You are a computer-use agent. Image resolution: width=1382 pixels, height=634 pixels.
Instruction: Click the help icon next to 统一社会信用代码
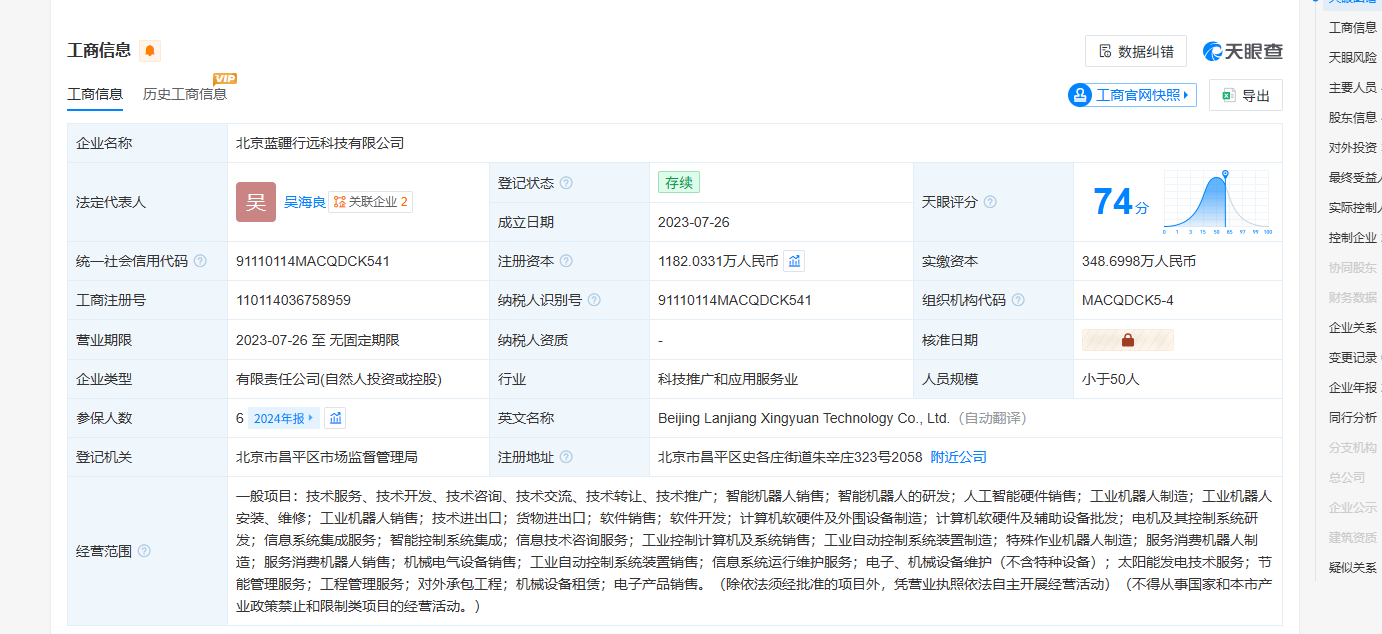(200, 261)
